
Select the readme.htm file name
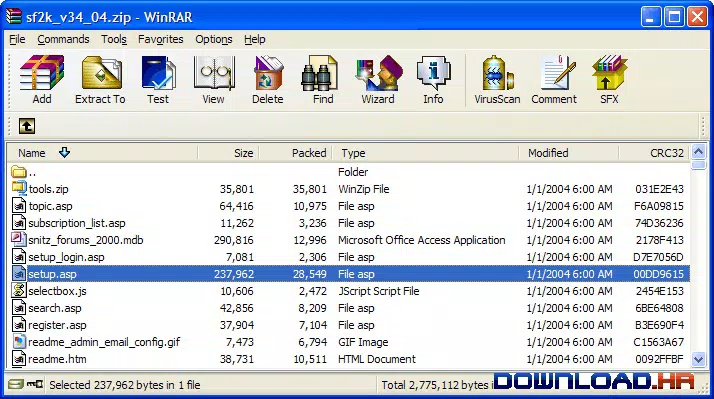(57, 359)
